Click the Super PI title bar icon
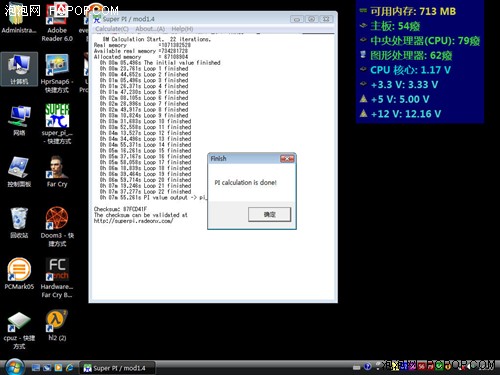Image resolution: width=500 pixels, height=375 pixels. (x=97, y=19)
